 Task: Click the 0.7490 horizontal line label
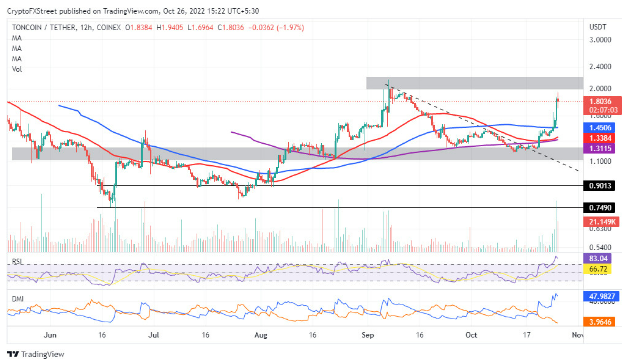coord(600,207)
